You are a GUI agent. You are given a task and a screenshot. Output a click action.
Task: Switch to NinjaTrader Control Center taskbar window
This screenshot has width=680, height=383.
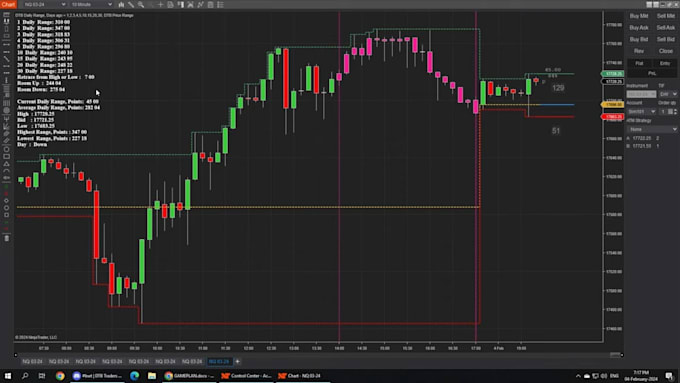(246, 376)
